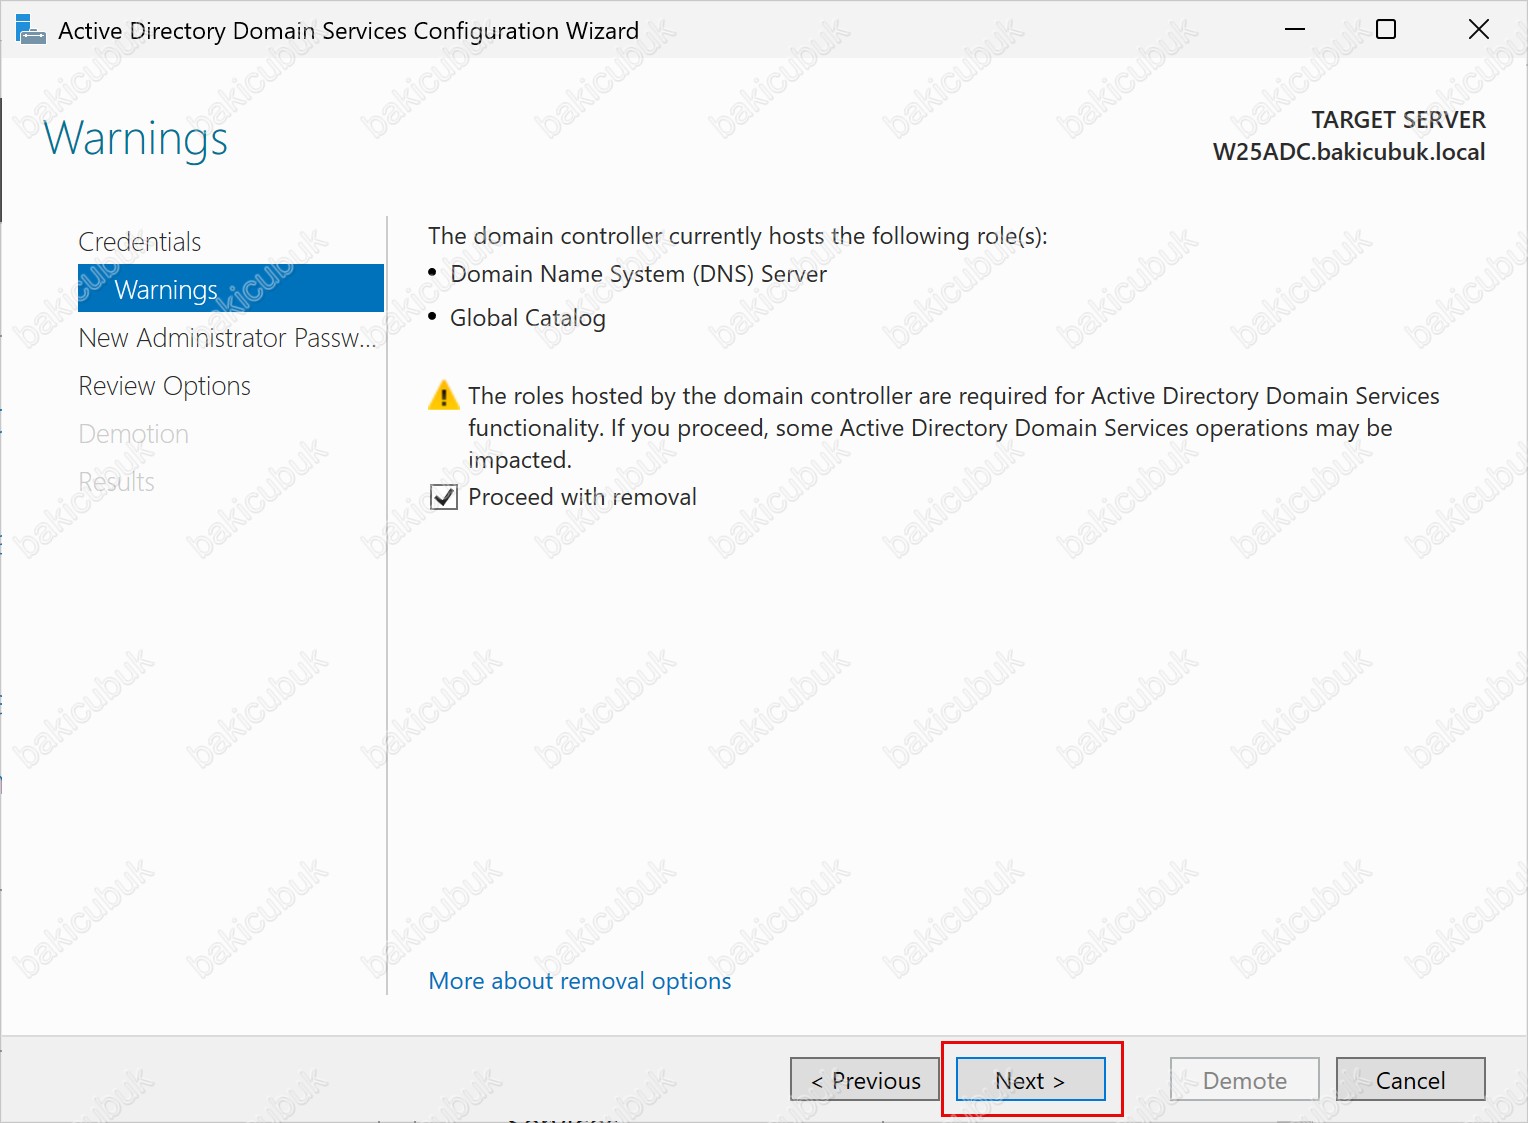The width and height of the screenshot is (1528, 1123).
Task: Maximize the configuration wizard window
Action: tap(1386, 30)
